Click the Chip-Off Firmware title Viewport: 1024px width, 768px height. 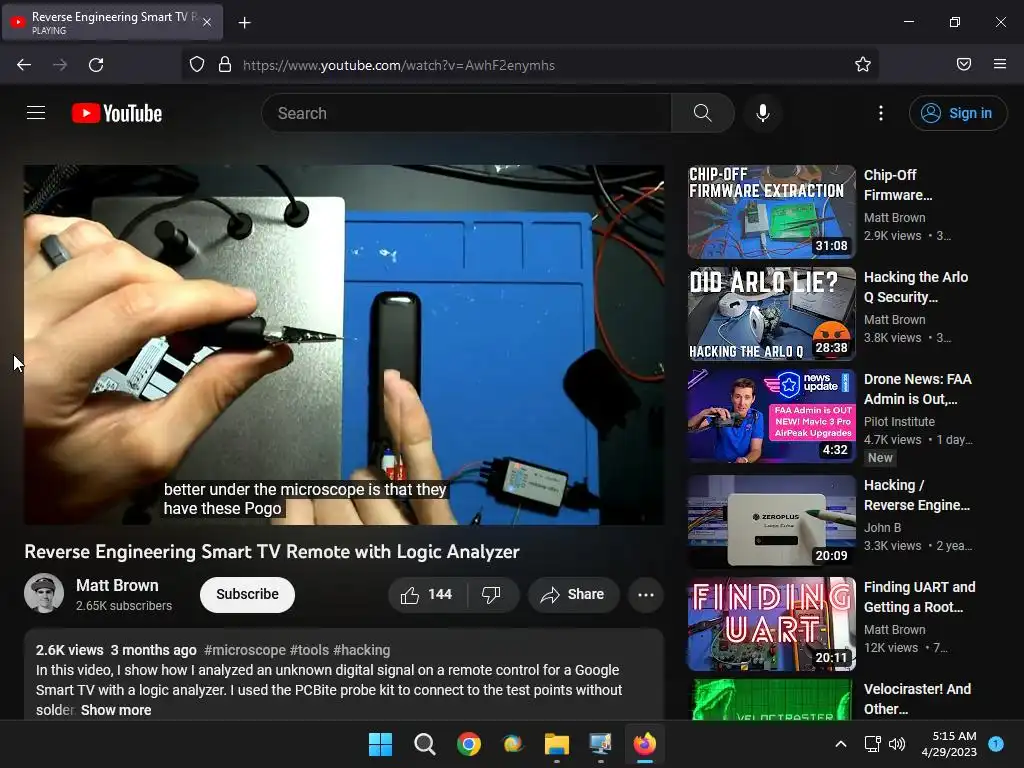(899, 185)
